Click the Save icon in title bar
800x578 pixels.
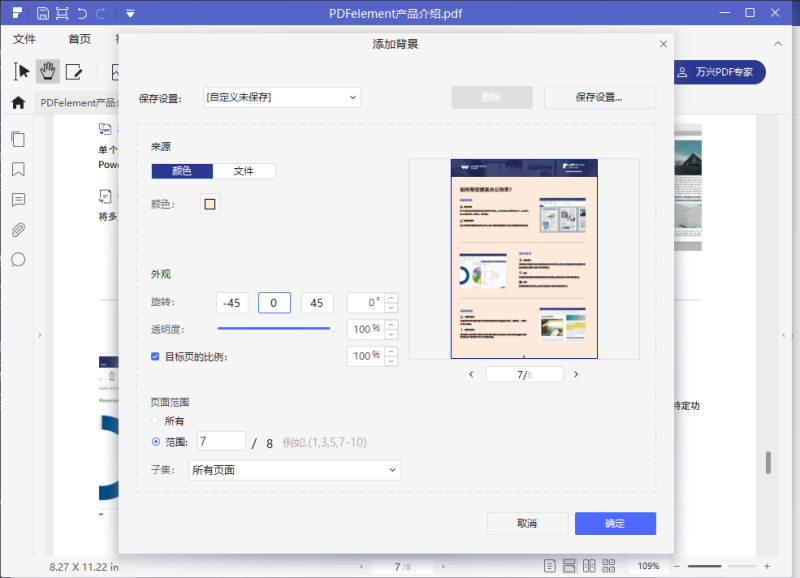(42, 13)
